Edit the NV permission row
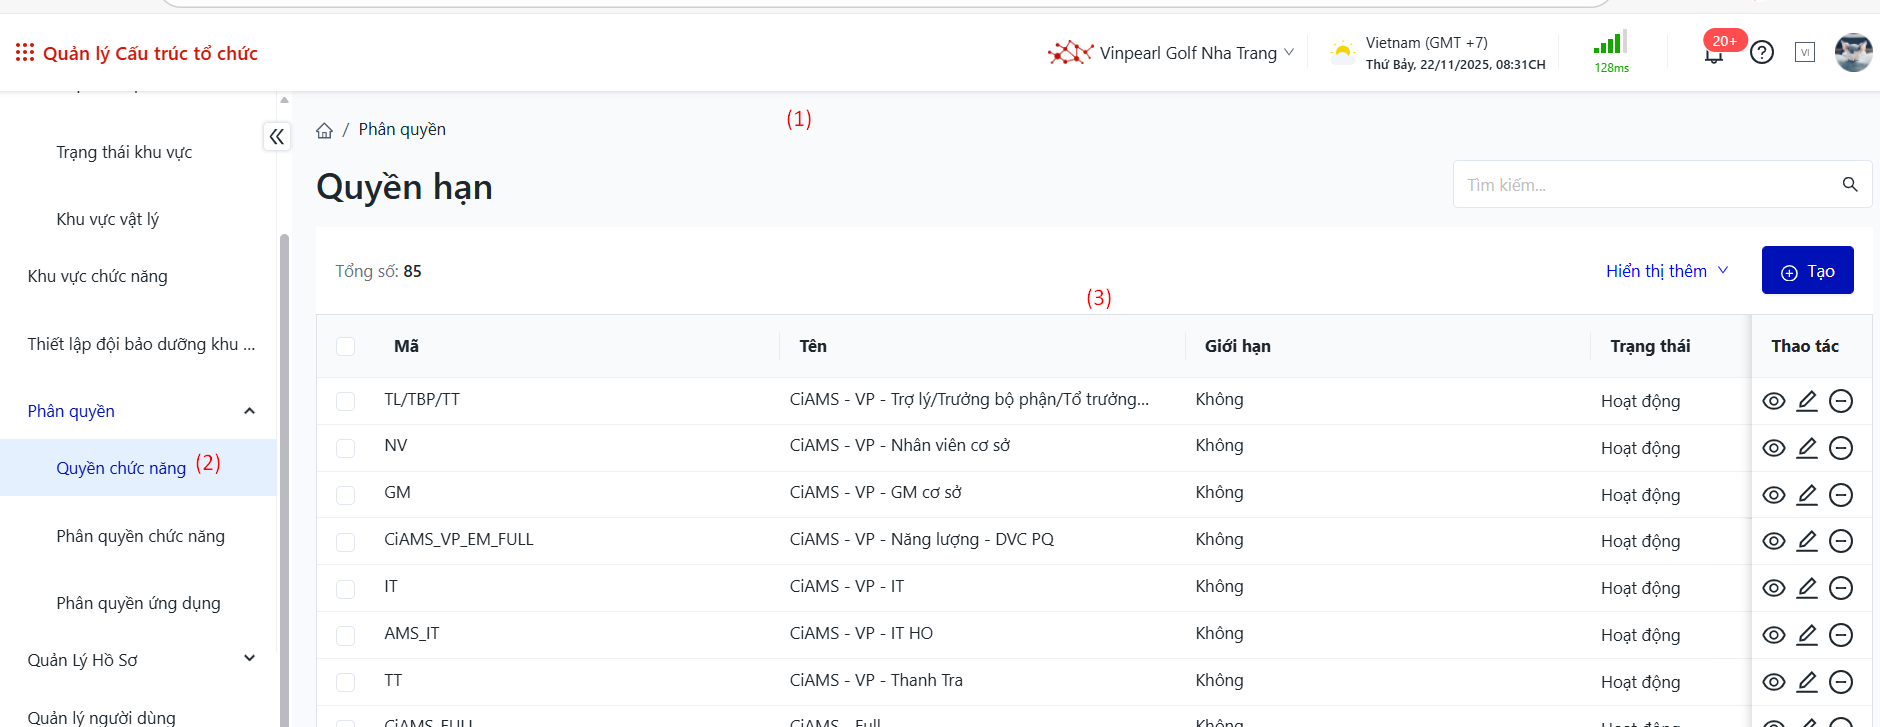The height and width of the screenshot is (727, 1880). pyautogui.click(x=1807, y=448)
